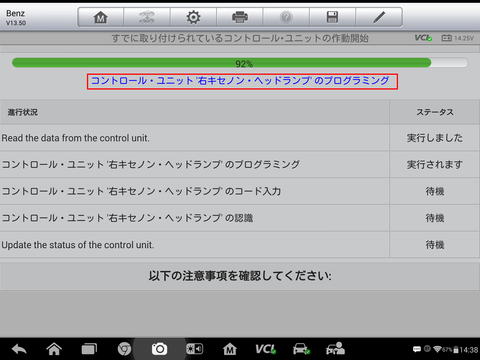Click the 'ステータス' column header
This screenshot has width=480, height=360.
(x=435, y=112)
